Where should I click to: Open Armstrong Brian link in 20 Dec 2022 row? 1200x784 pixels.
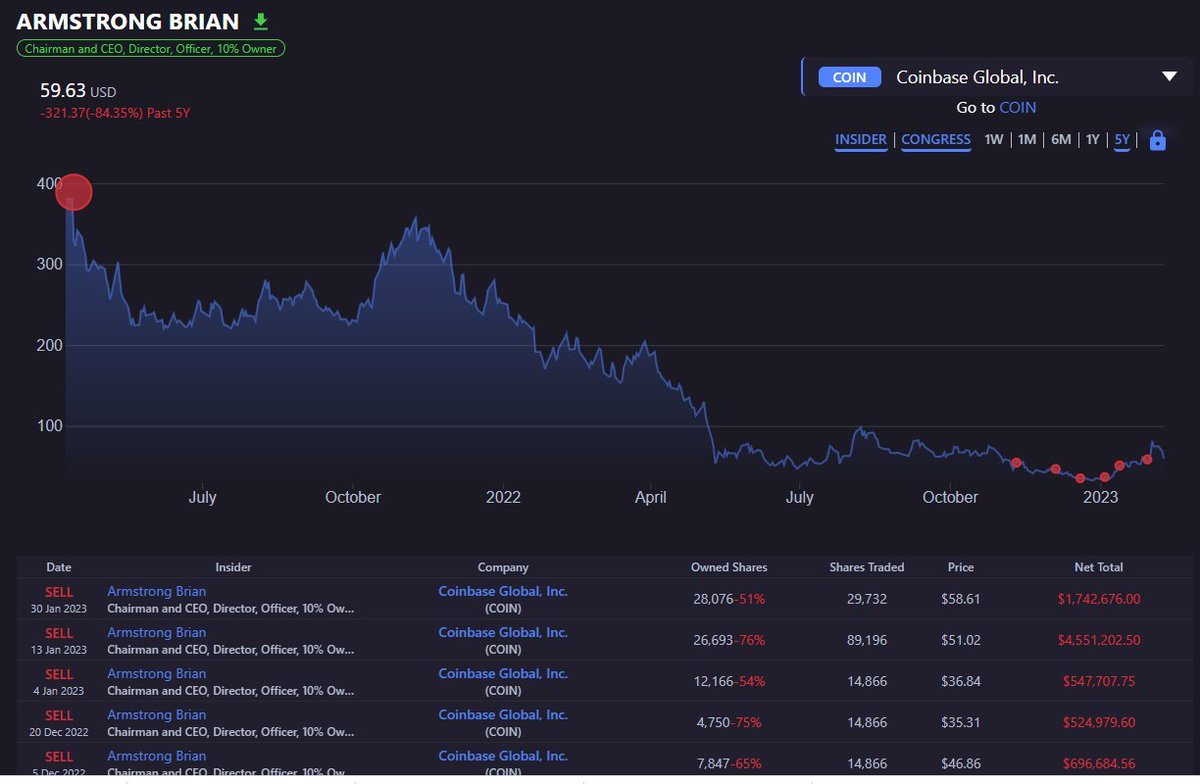click(157, 714)
